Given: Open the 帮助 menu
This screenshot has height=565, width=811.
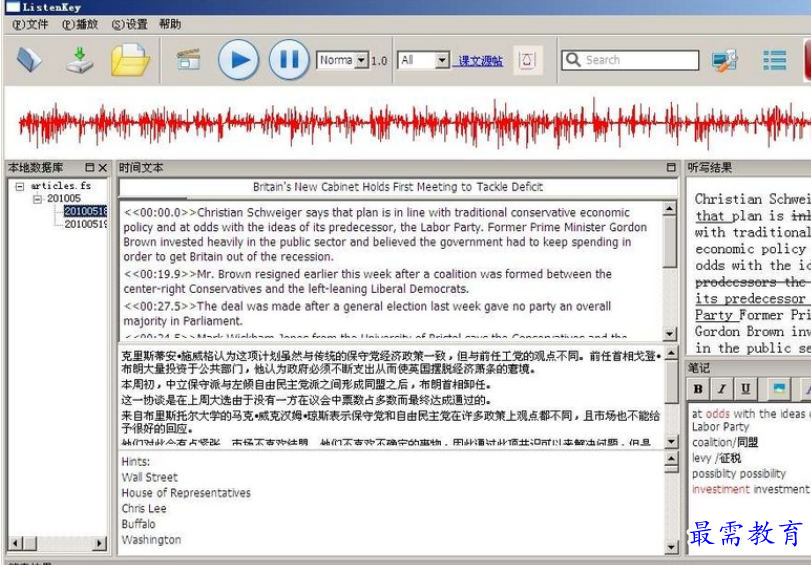Looking at the screenshot, I should click(170, 24).
